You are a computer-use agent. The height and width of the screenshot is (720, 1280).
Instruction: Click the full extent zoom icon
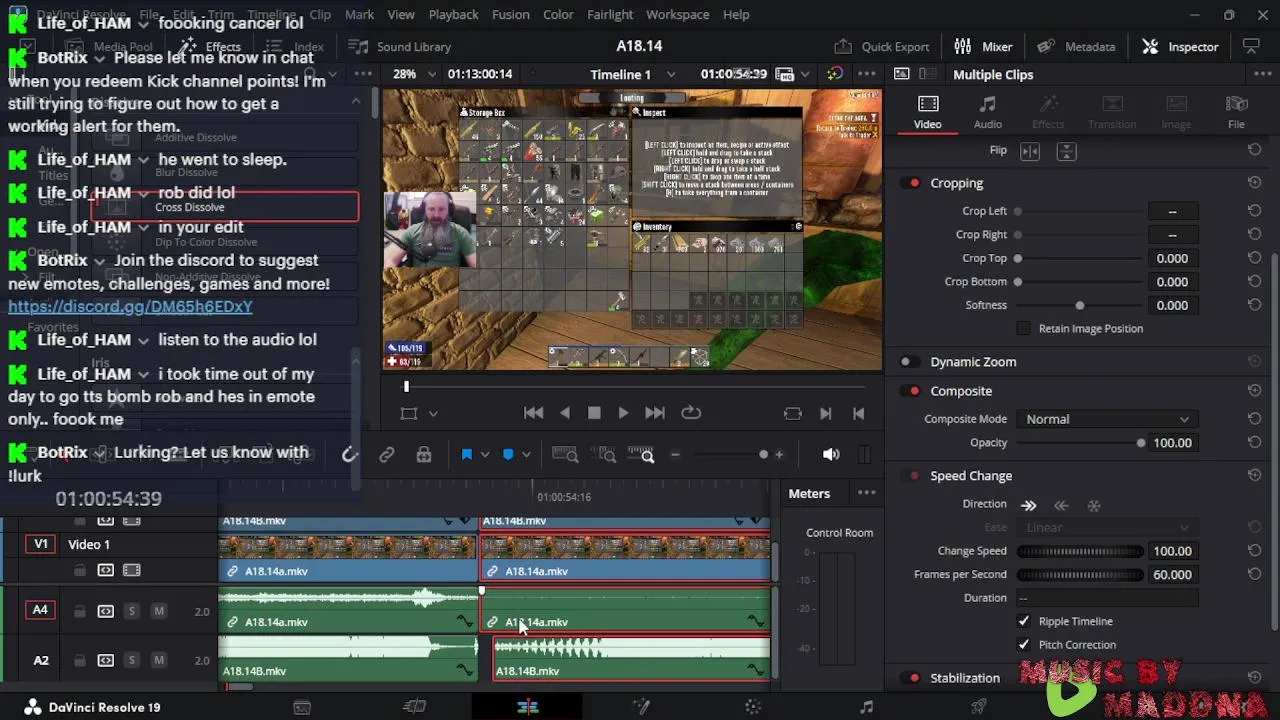(x=565, y=455)
